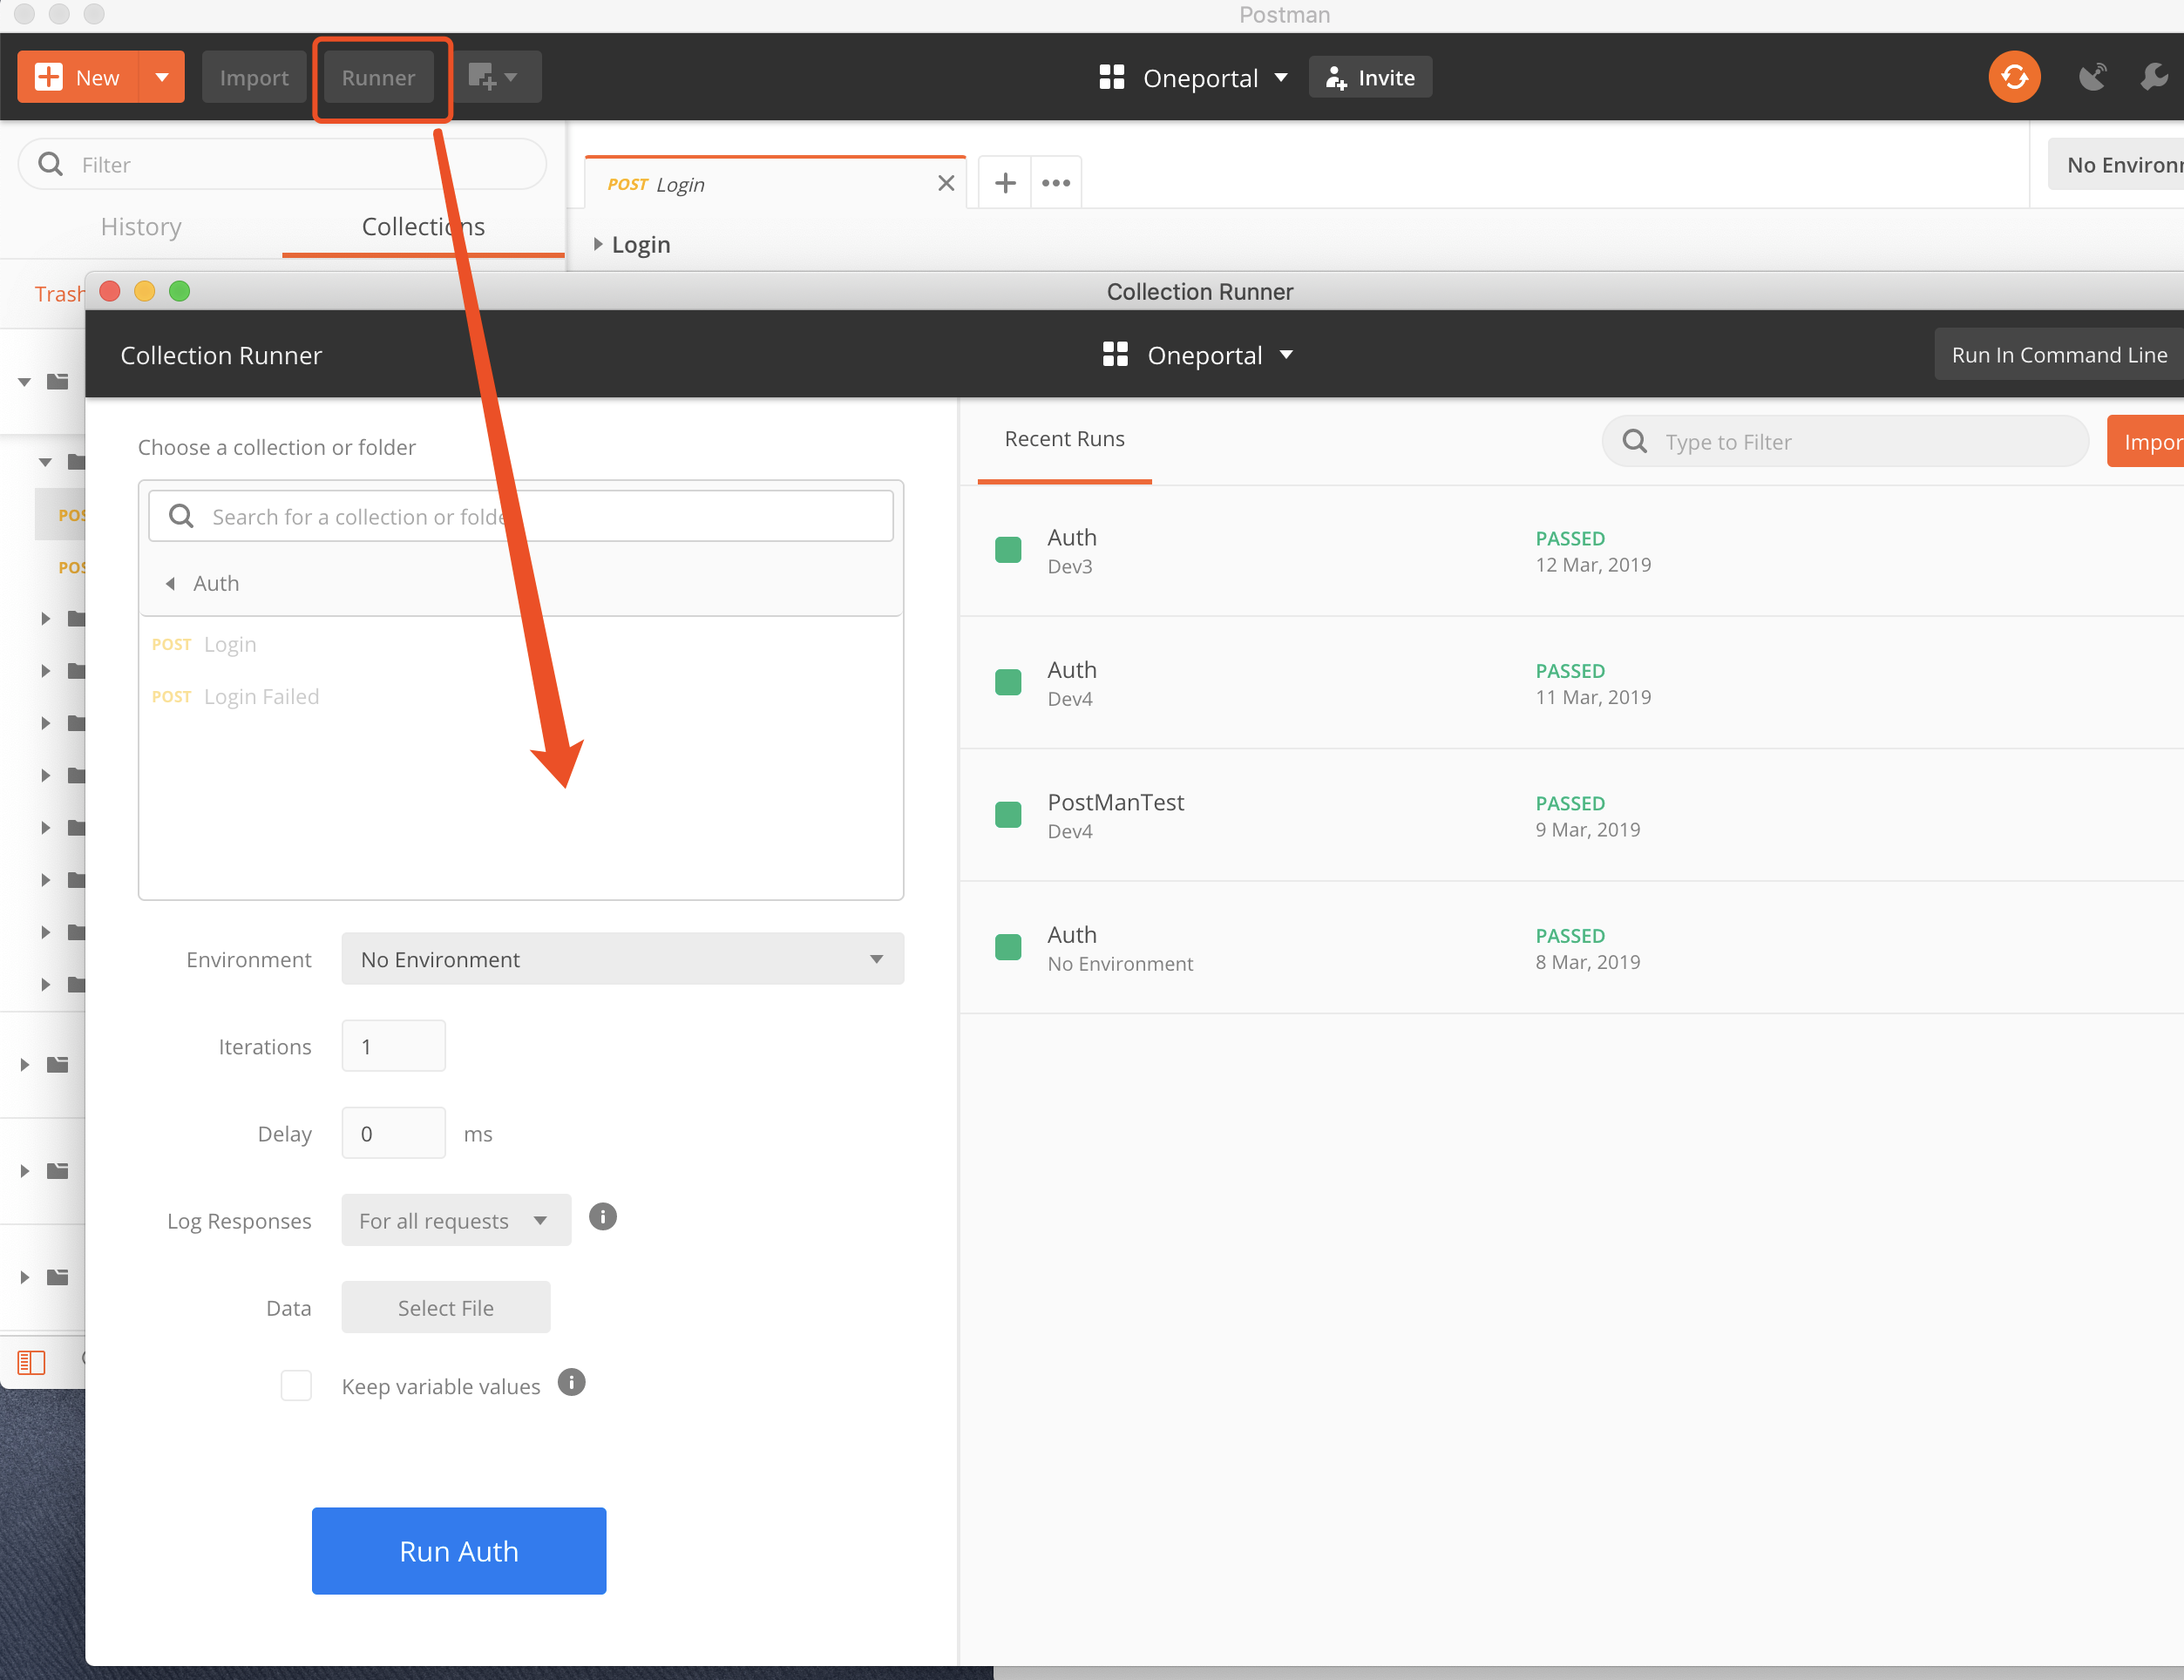
Task: Click the collection or folder search field
Action: click(x=521, y=516)
